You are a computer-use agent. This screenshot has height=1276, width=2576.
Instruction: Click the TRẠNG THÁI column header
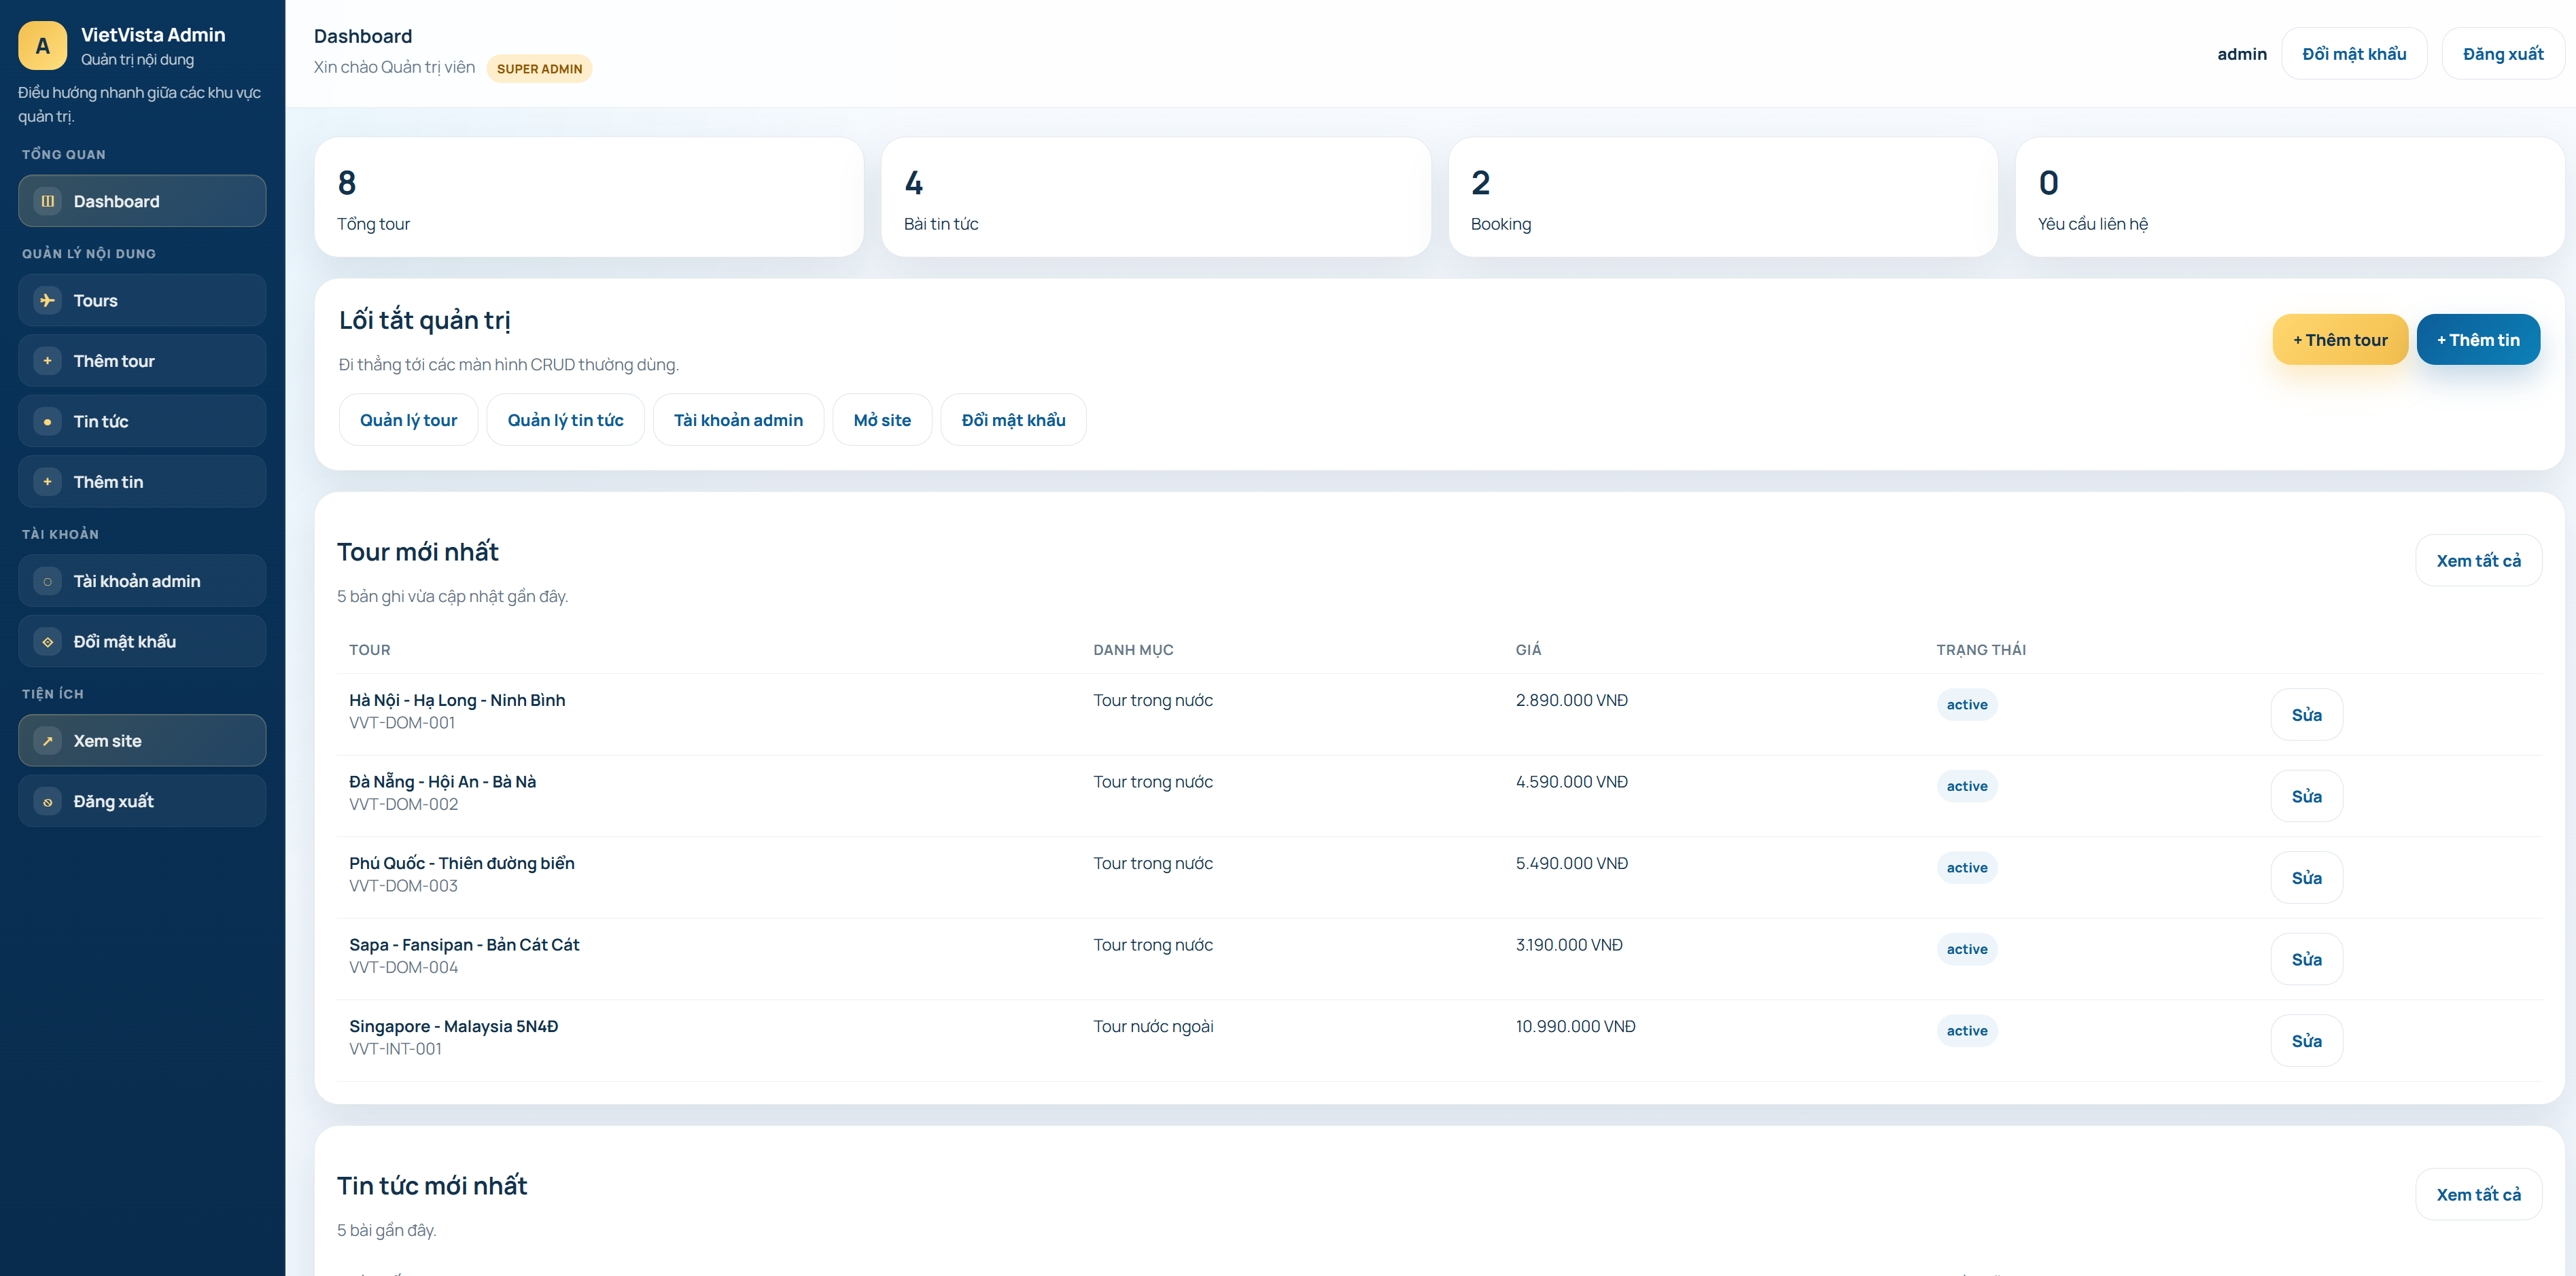tap(1981, 650)
